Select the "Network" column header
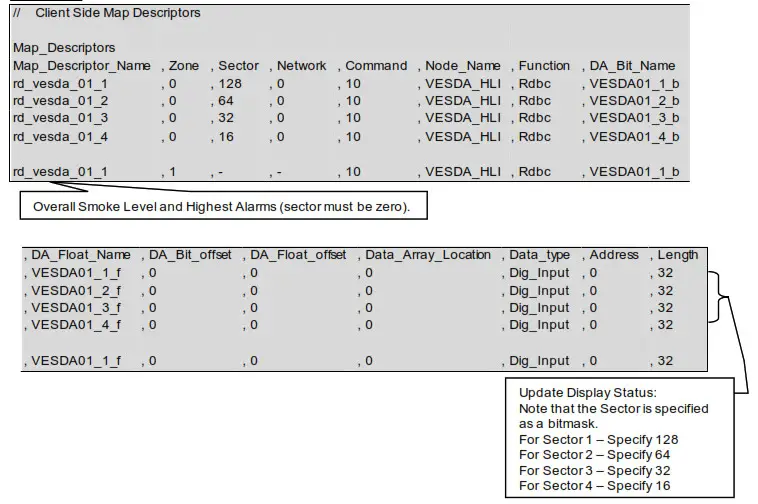 302,66
